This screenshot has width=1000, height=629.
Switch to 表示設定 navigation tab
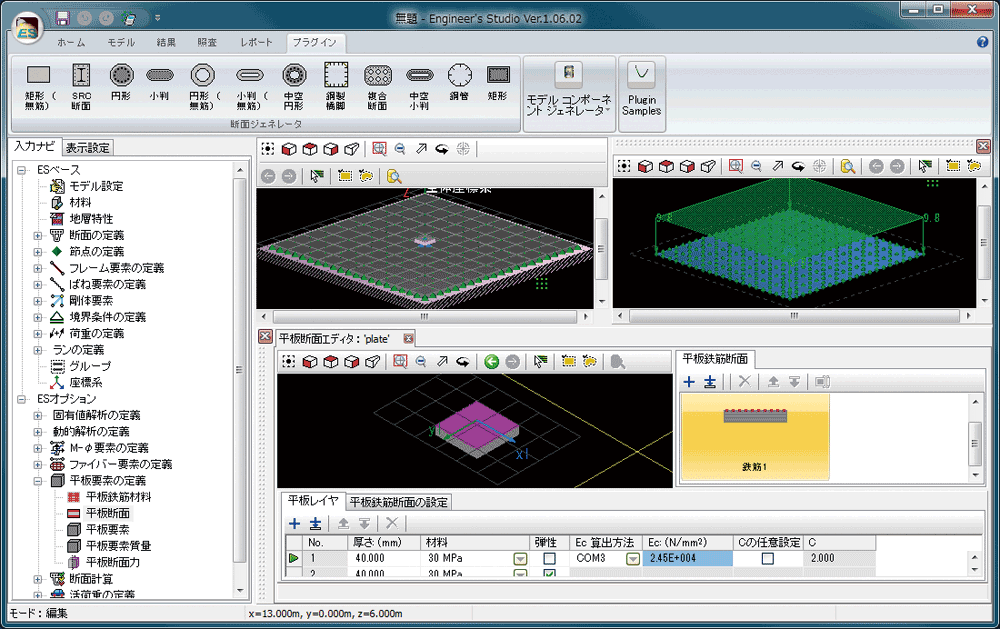pos(88,148)
